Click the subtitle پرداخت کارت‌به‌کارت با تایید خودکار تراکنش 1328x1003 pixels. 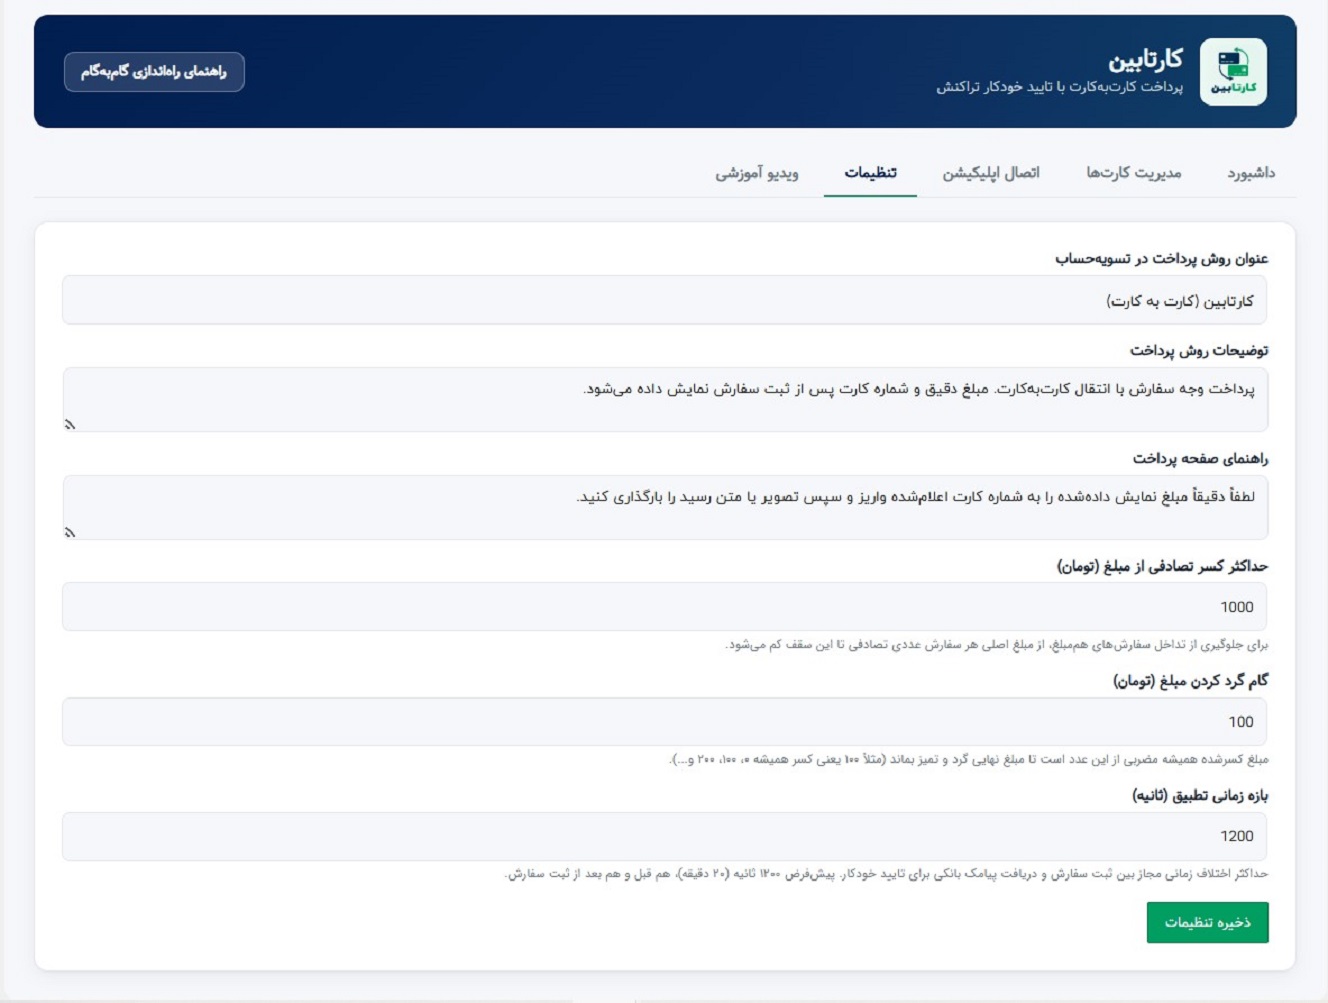click(x=1059, y=87)
